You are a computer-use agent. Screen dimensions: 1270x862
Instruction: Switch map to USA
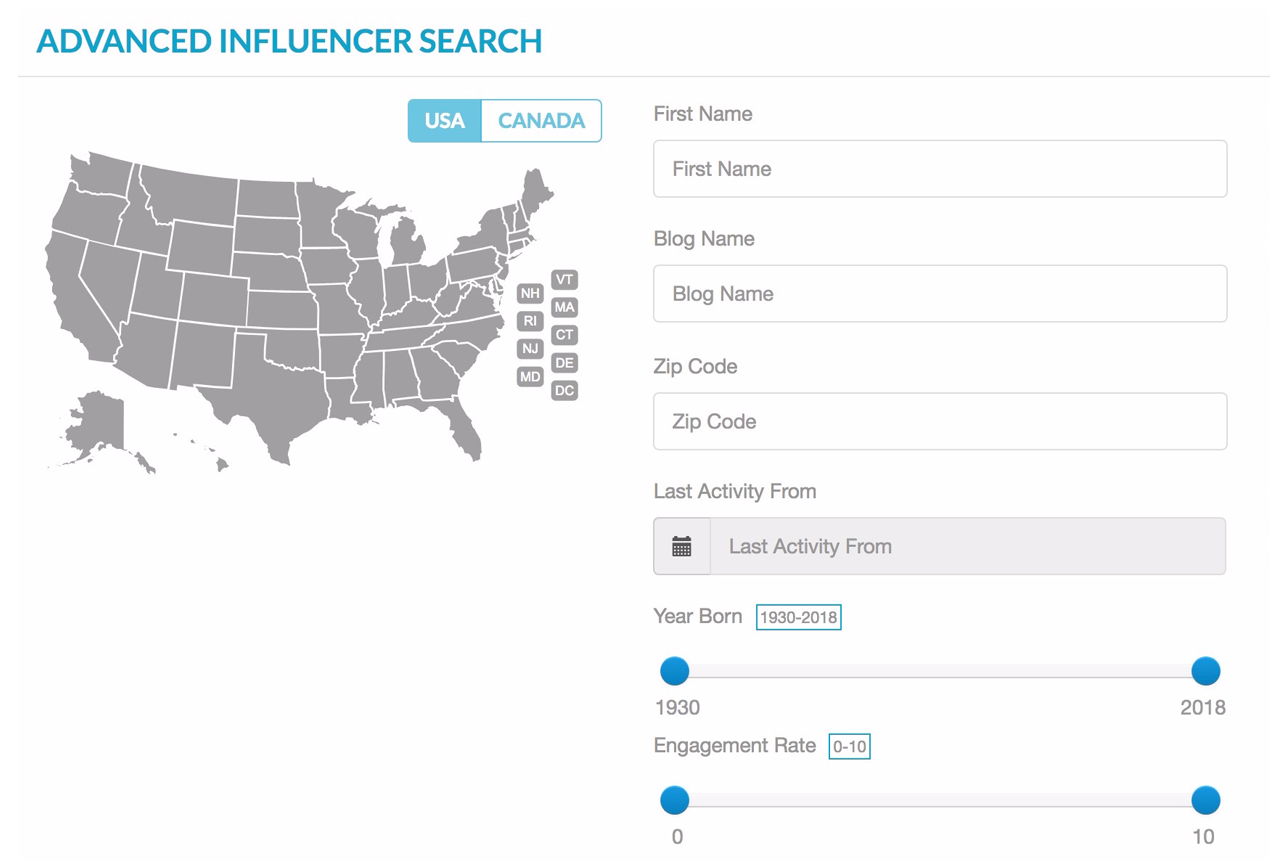point(445,121)
